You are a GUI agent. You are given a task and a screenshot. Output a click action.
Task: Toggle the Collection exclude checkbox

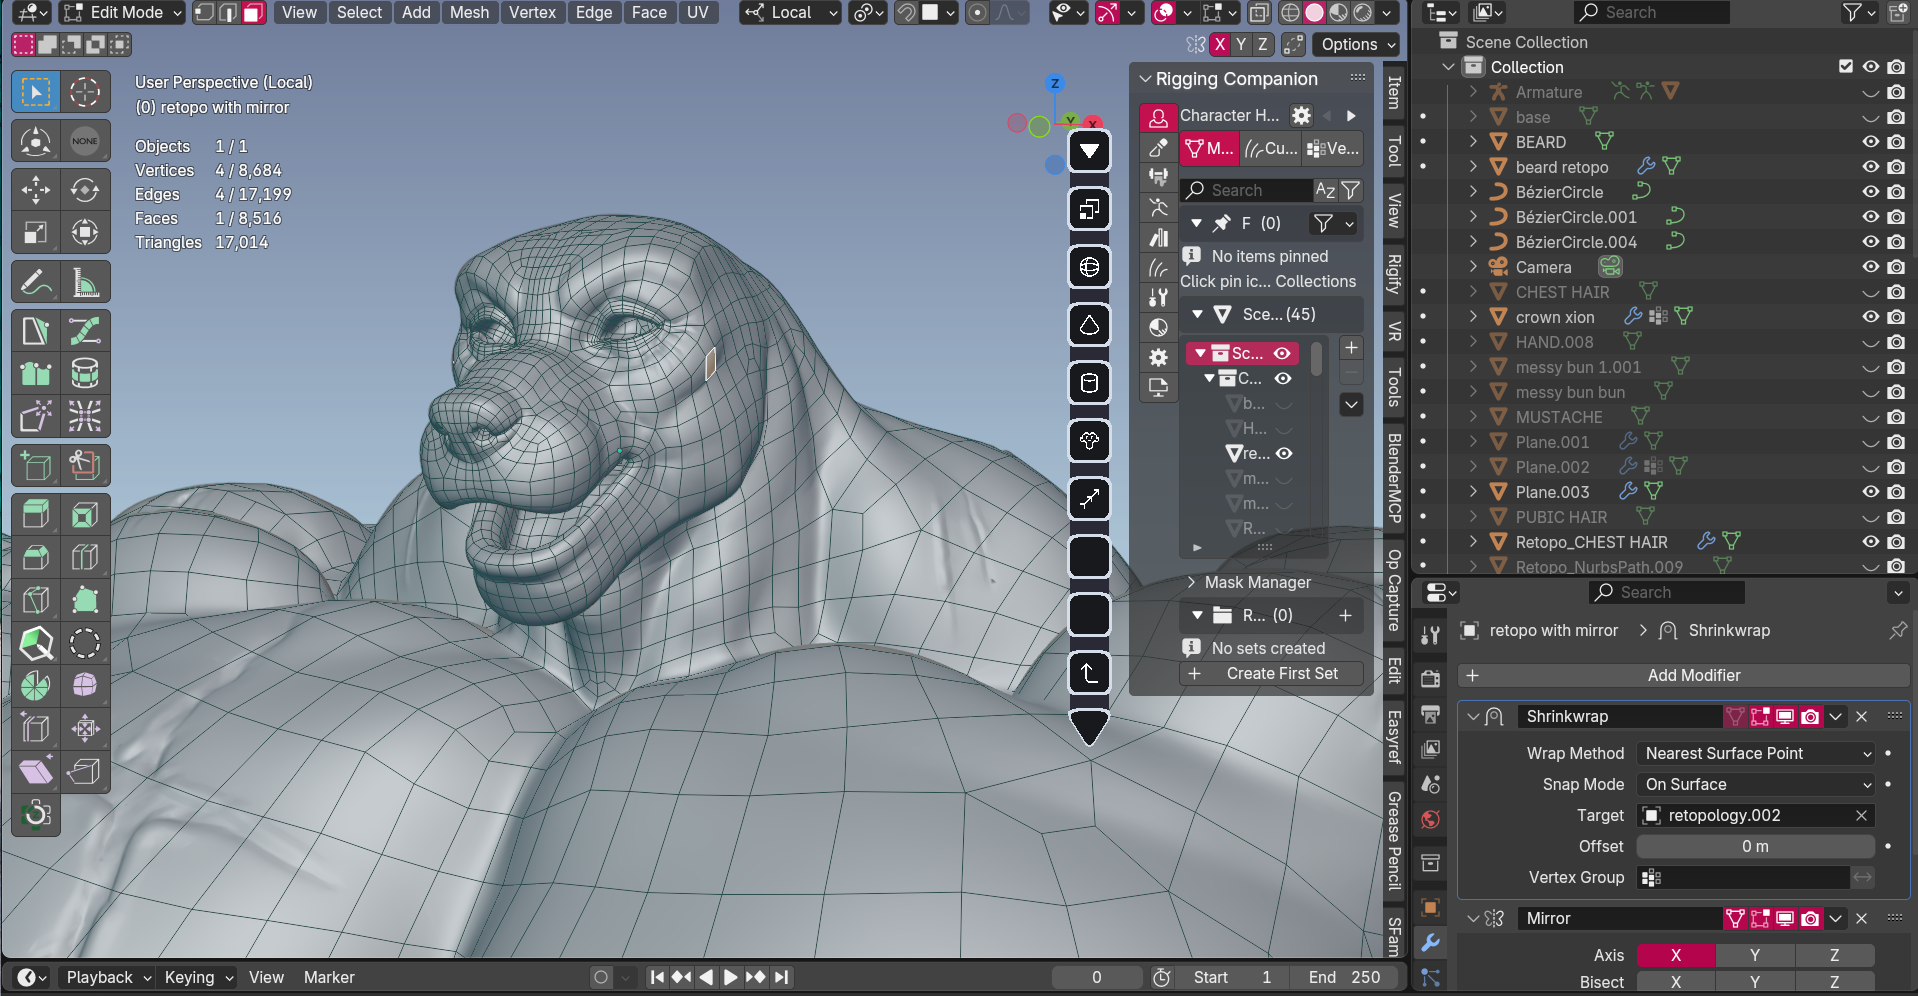click(1846, 67)
